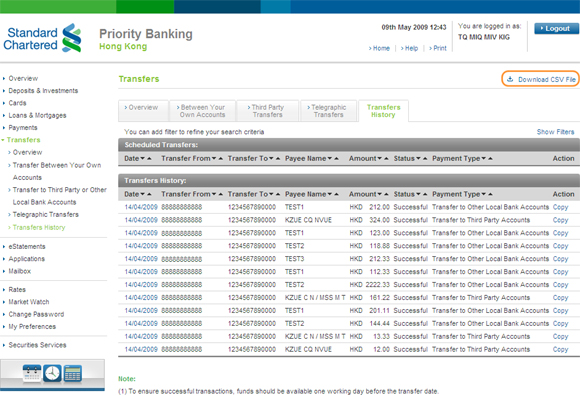580x396 pixels.
Task: Open the Telegraphic Transfers tab
Action: pyautogui.click(x=328, y=111)
